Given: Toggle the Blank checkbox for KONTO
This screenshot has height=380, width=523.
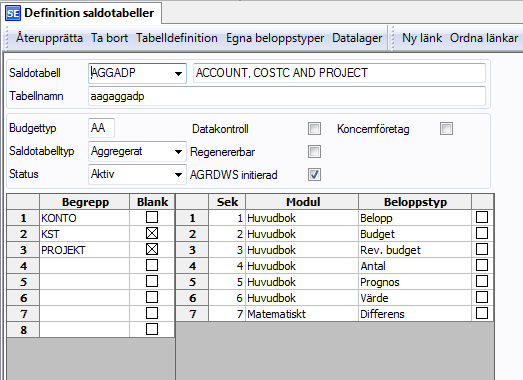Looking at the screenshot, I should (x=152, y=218).
